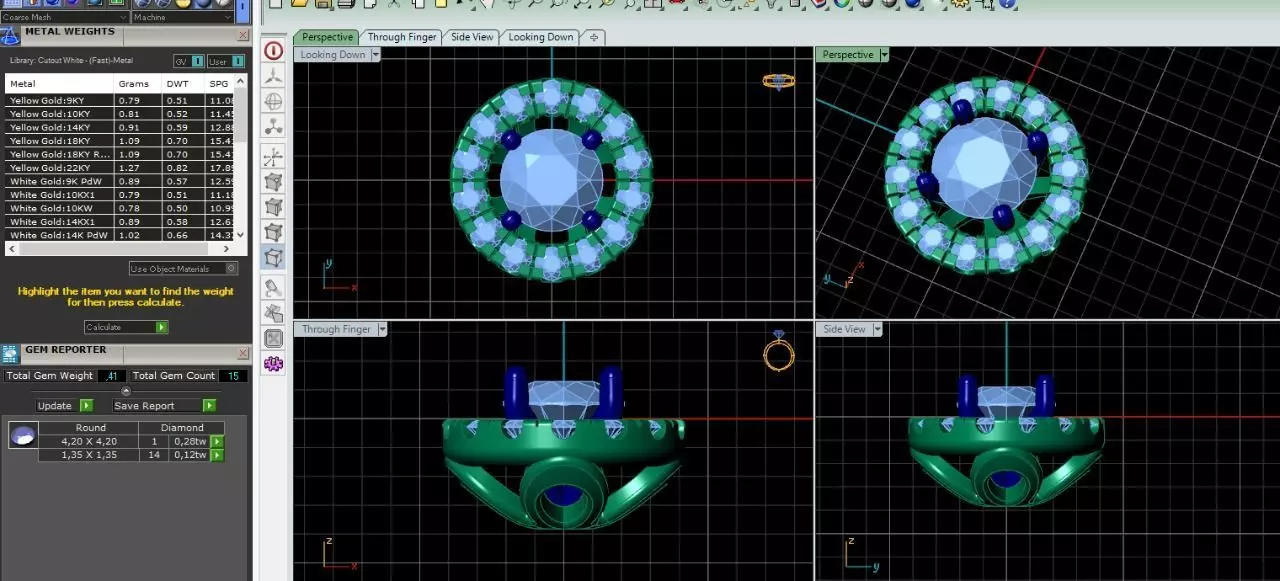The width and height of the screenshot is (1280, 581).
Task: Click the red circle icon in the side toolbar
Action: (273, 51)
